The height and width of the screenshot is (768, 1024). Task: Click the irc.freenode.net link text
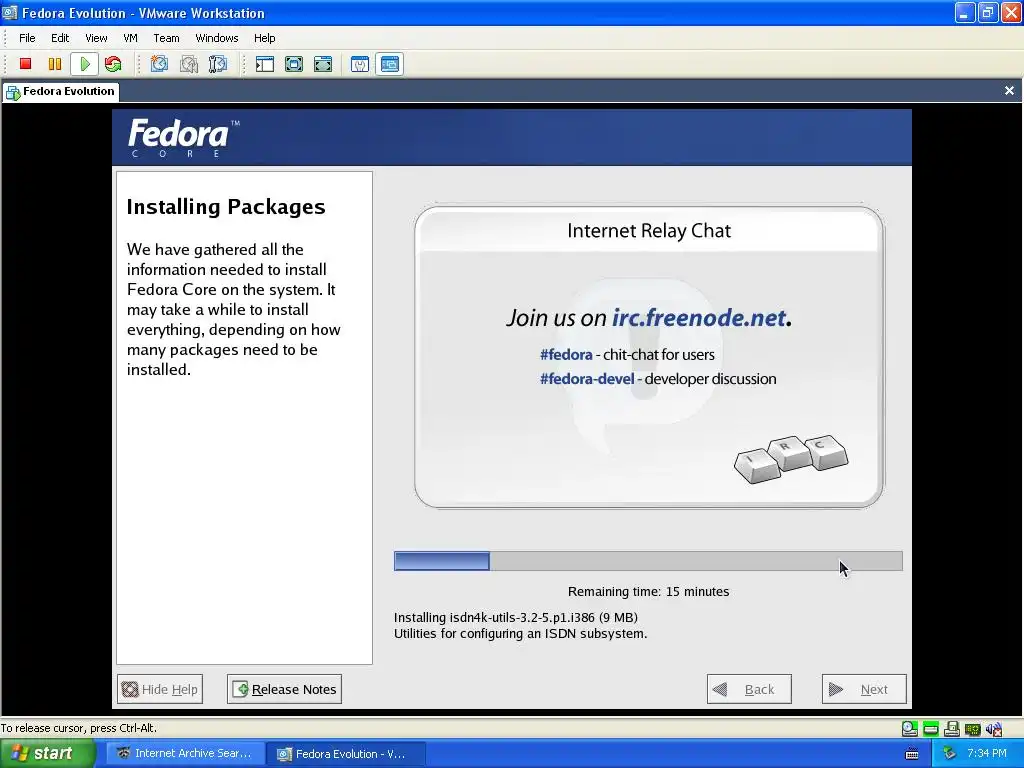coord(699,318)
